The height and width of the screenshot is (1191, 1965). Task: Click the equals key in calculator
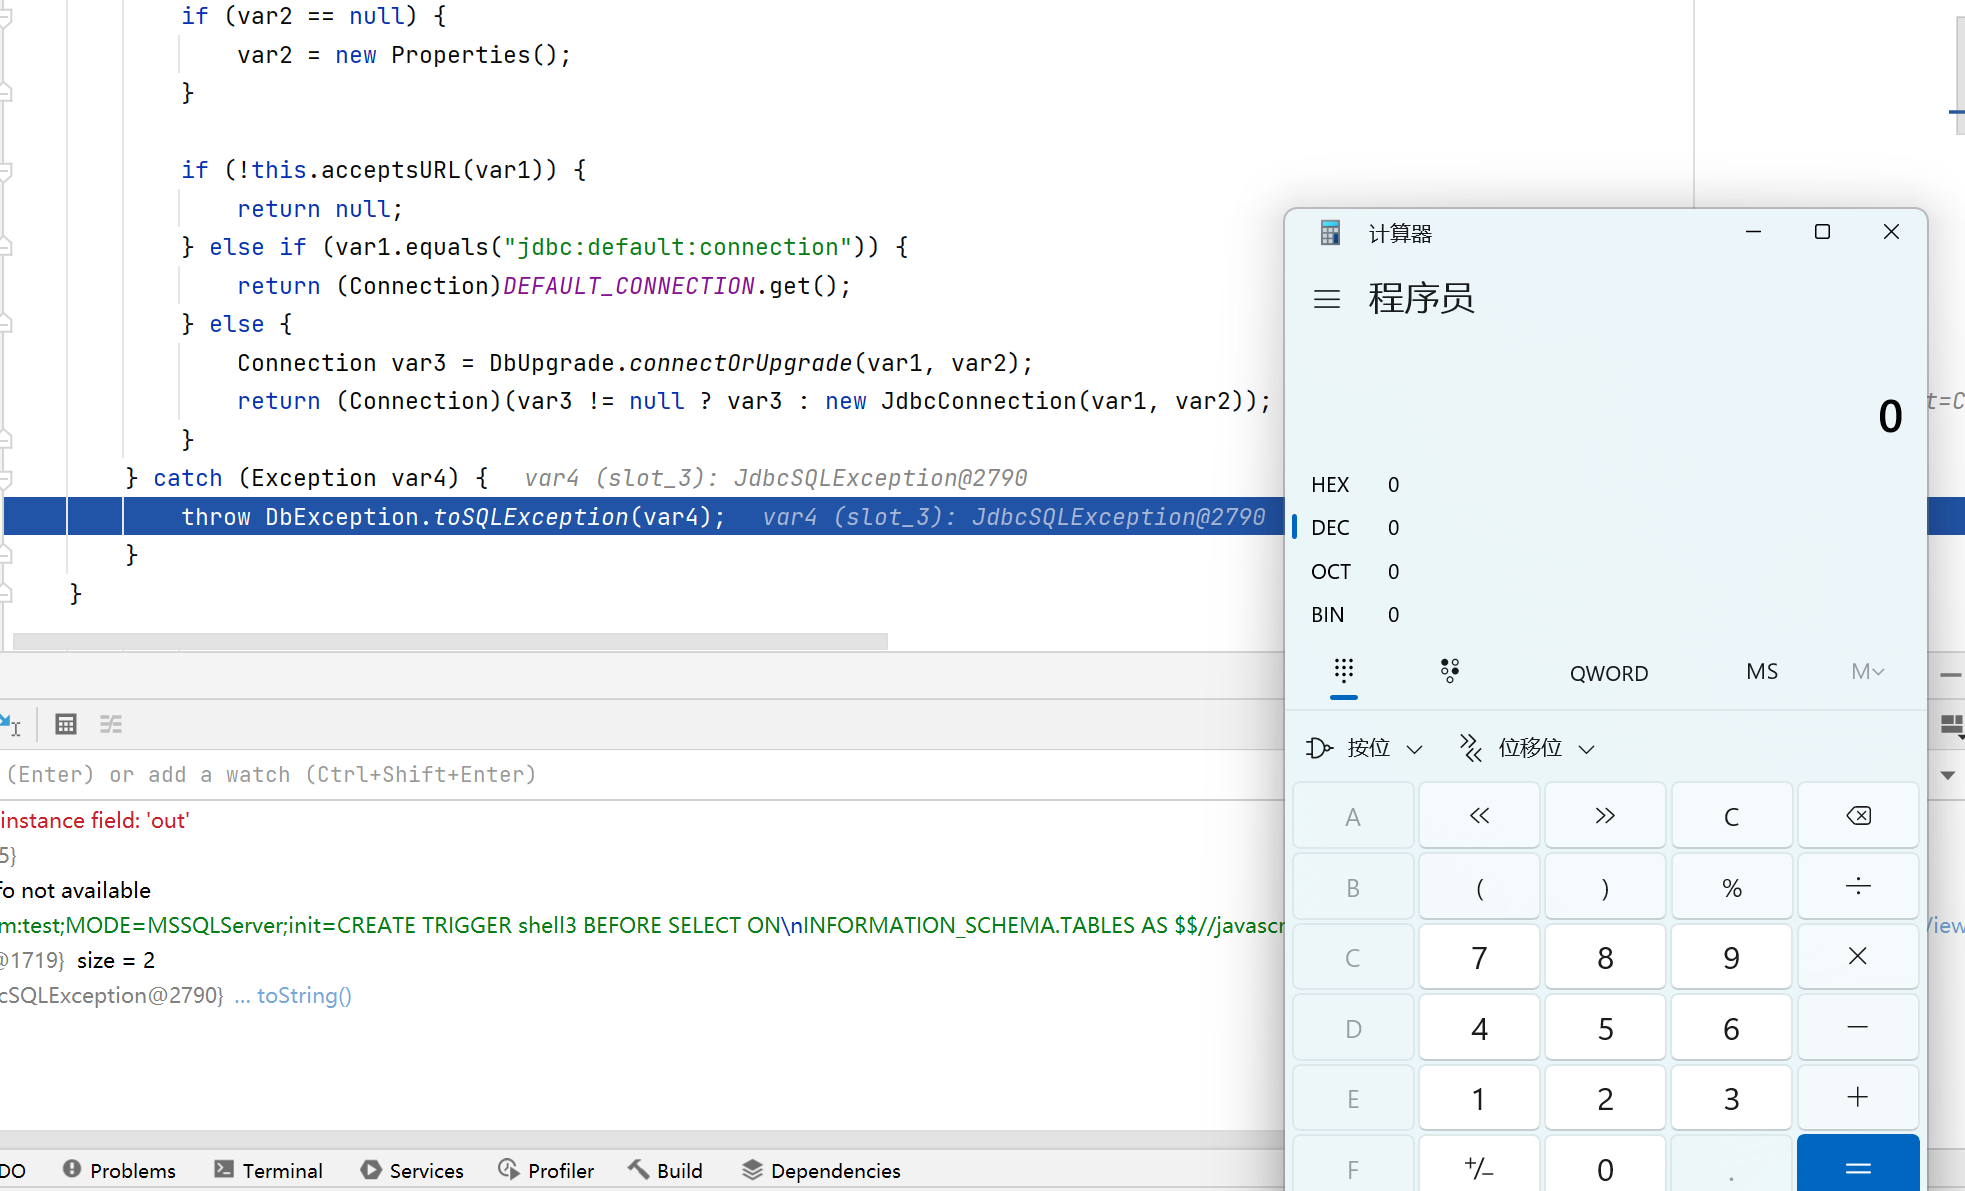[x=1858, y=1165]
